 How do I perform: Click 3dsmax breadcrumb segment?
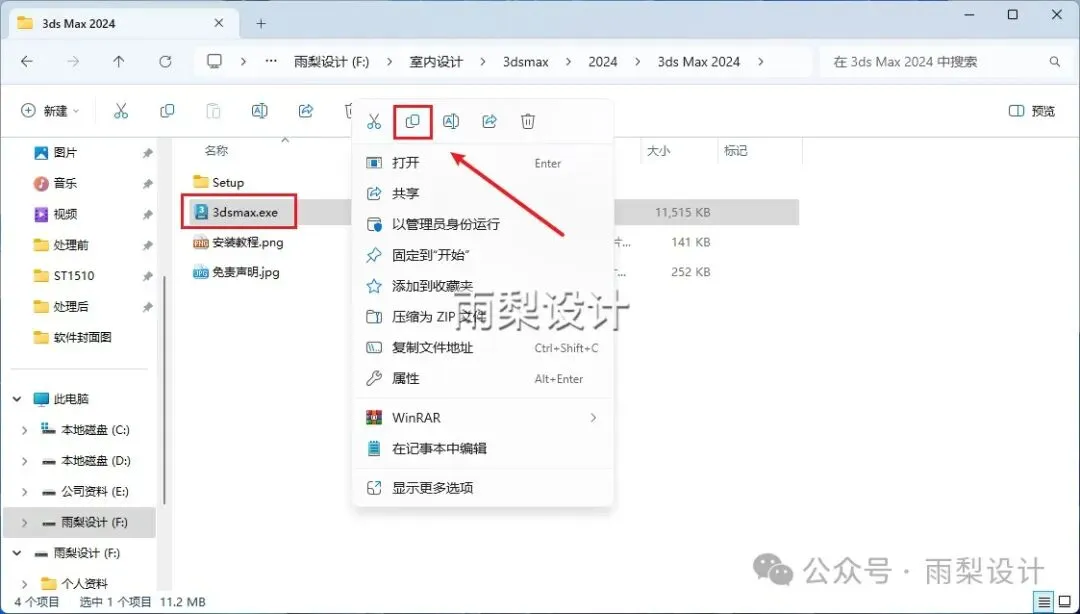click(x=526, y=61)
